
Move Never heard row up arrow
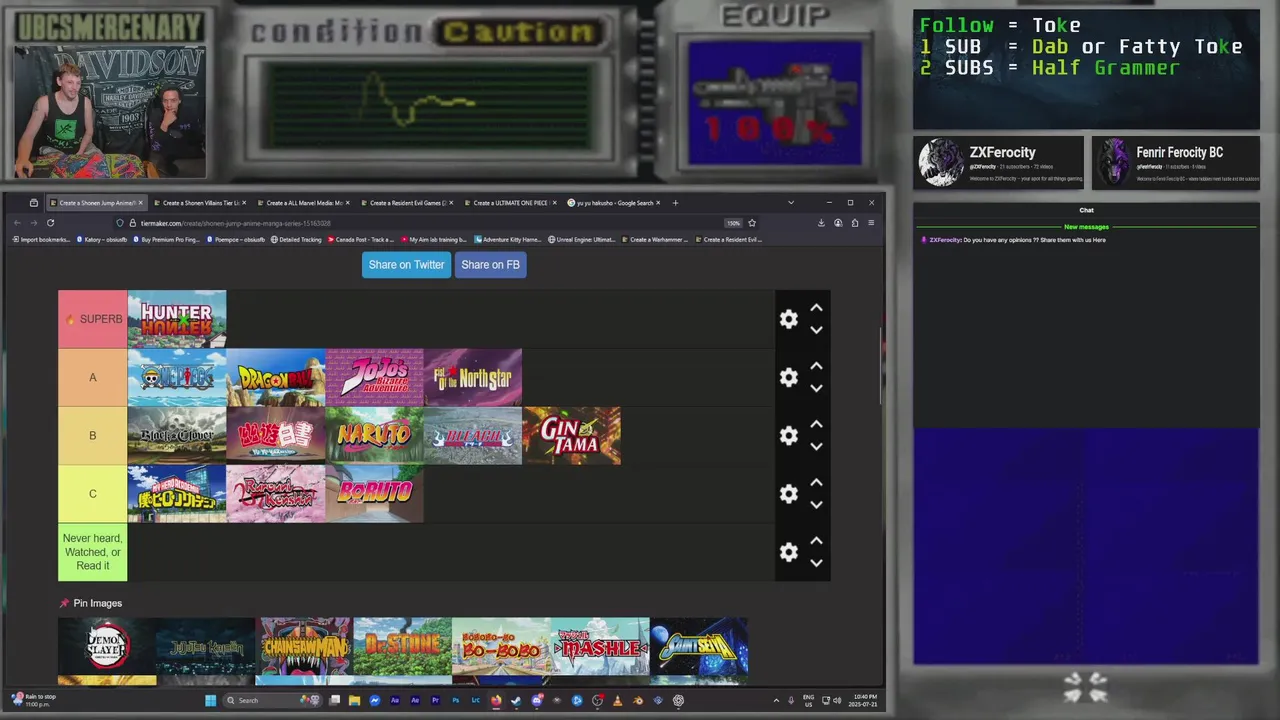[816, 541]
